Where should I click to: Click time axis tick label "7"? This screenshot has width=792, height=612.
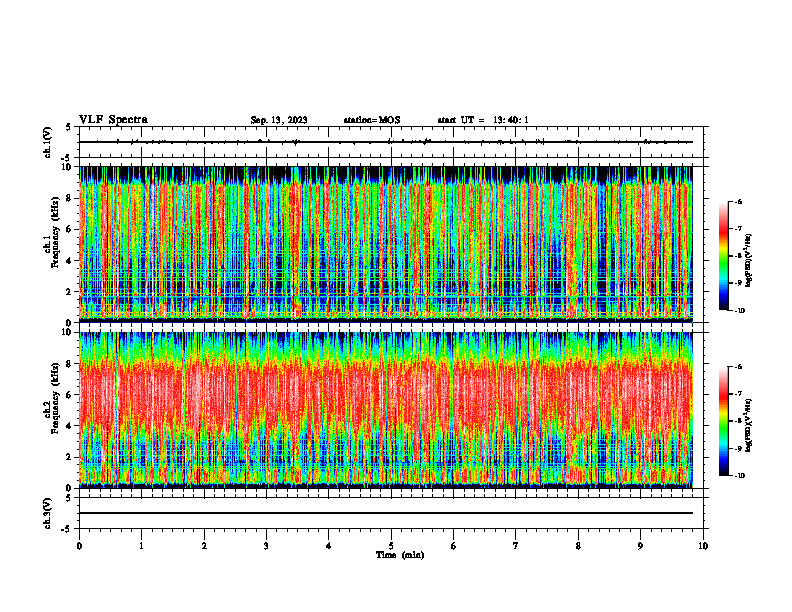tap(516, 546)
